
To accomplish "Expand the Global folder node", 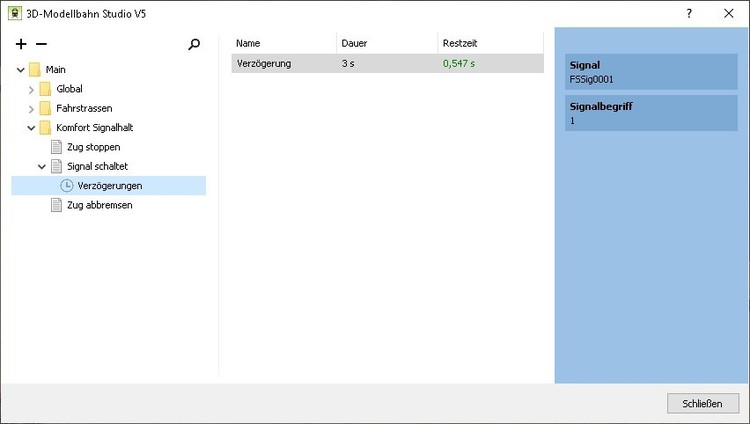I will [x=31, y=89].
